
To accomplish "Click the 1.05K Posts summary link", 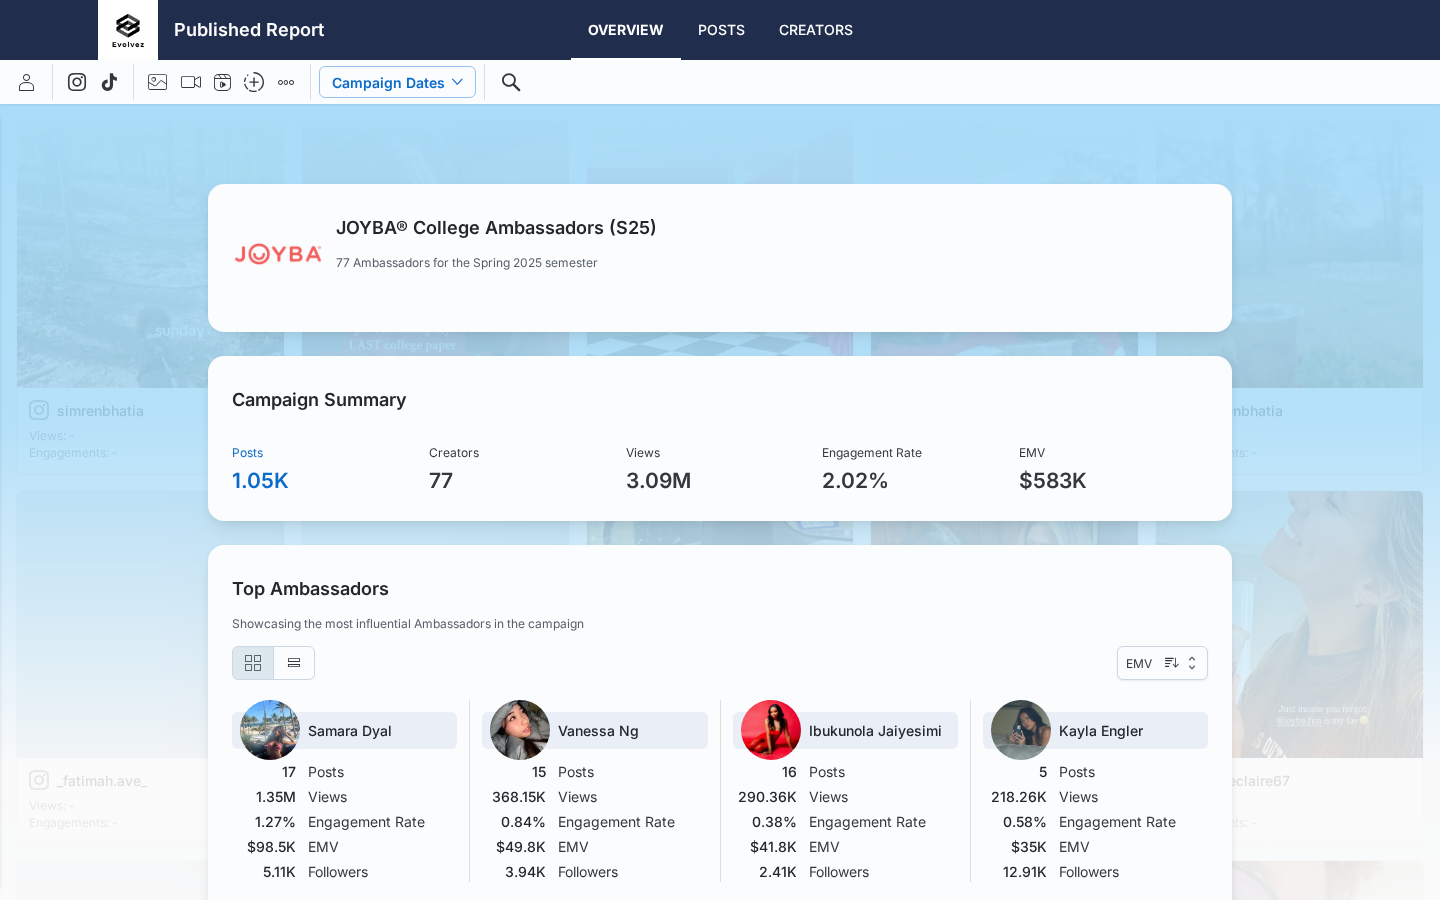I will point(260,480).
